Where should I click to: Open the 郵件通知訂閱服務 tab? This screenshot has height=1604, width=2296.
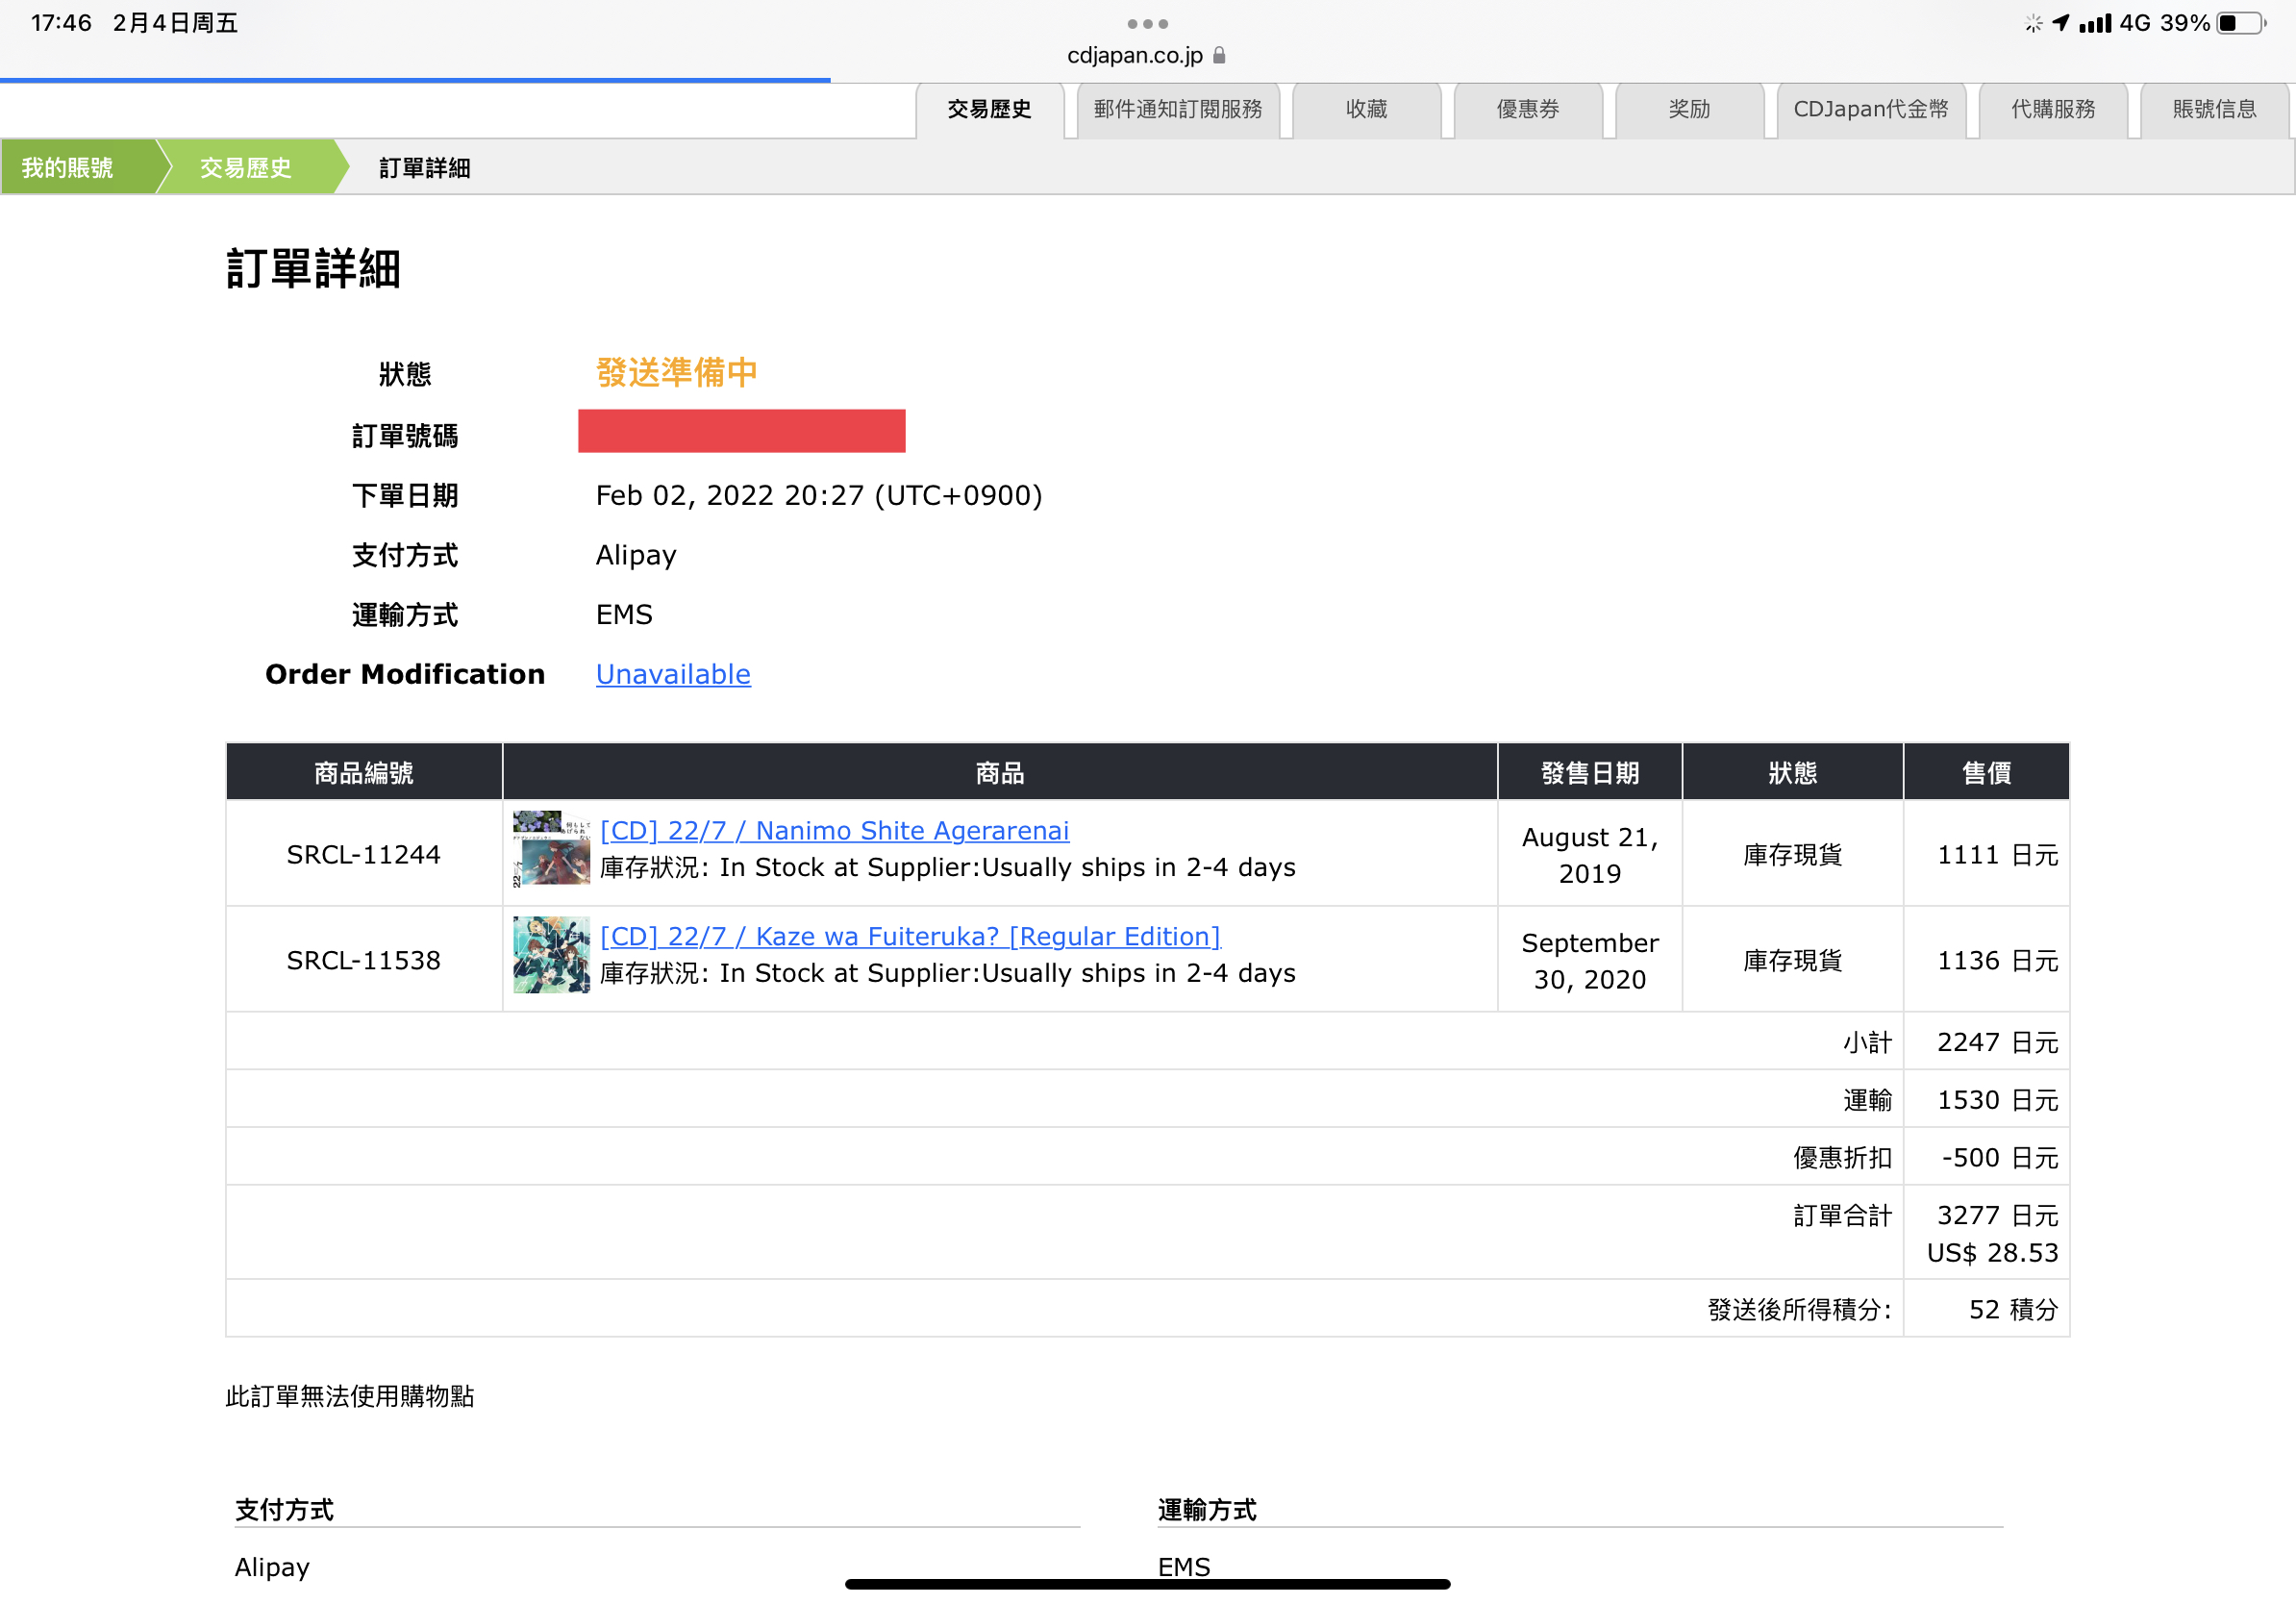tap(1178, 109)
